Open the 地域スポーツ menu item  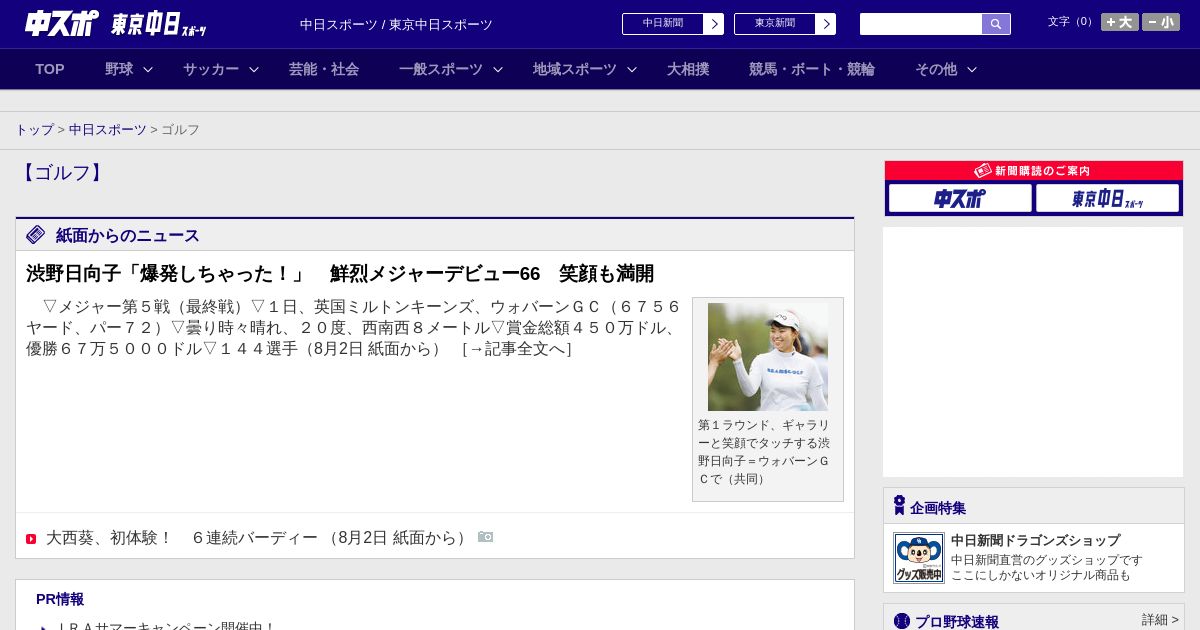(x=575, y=69)
